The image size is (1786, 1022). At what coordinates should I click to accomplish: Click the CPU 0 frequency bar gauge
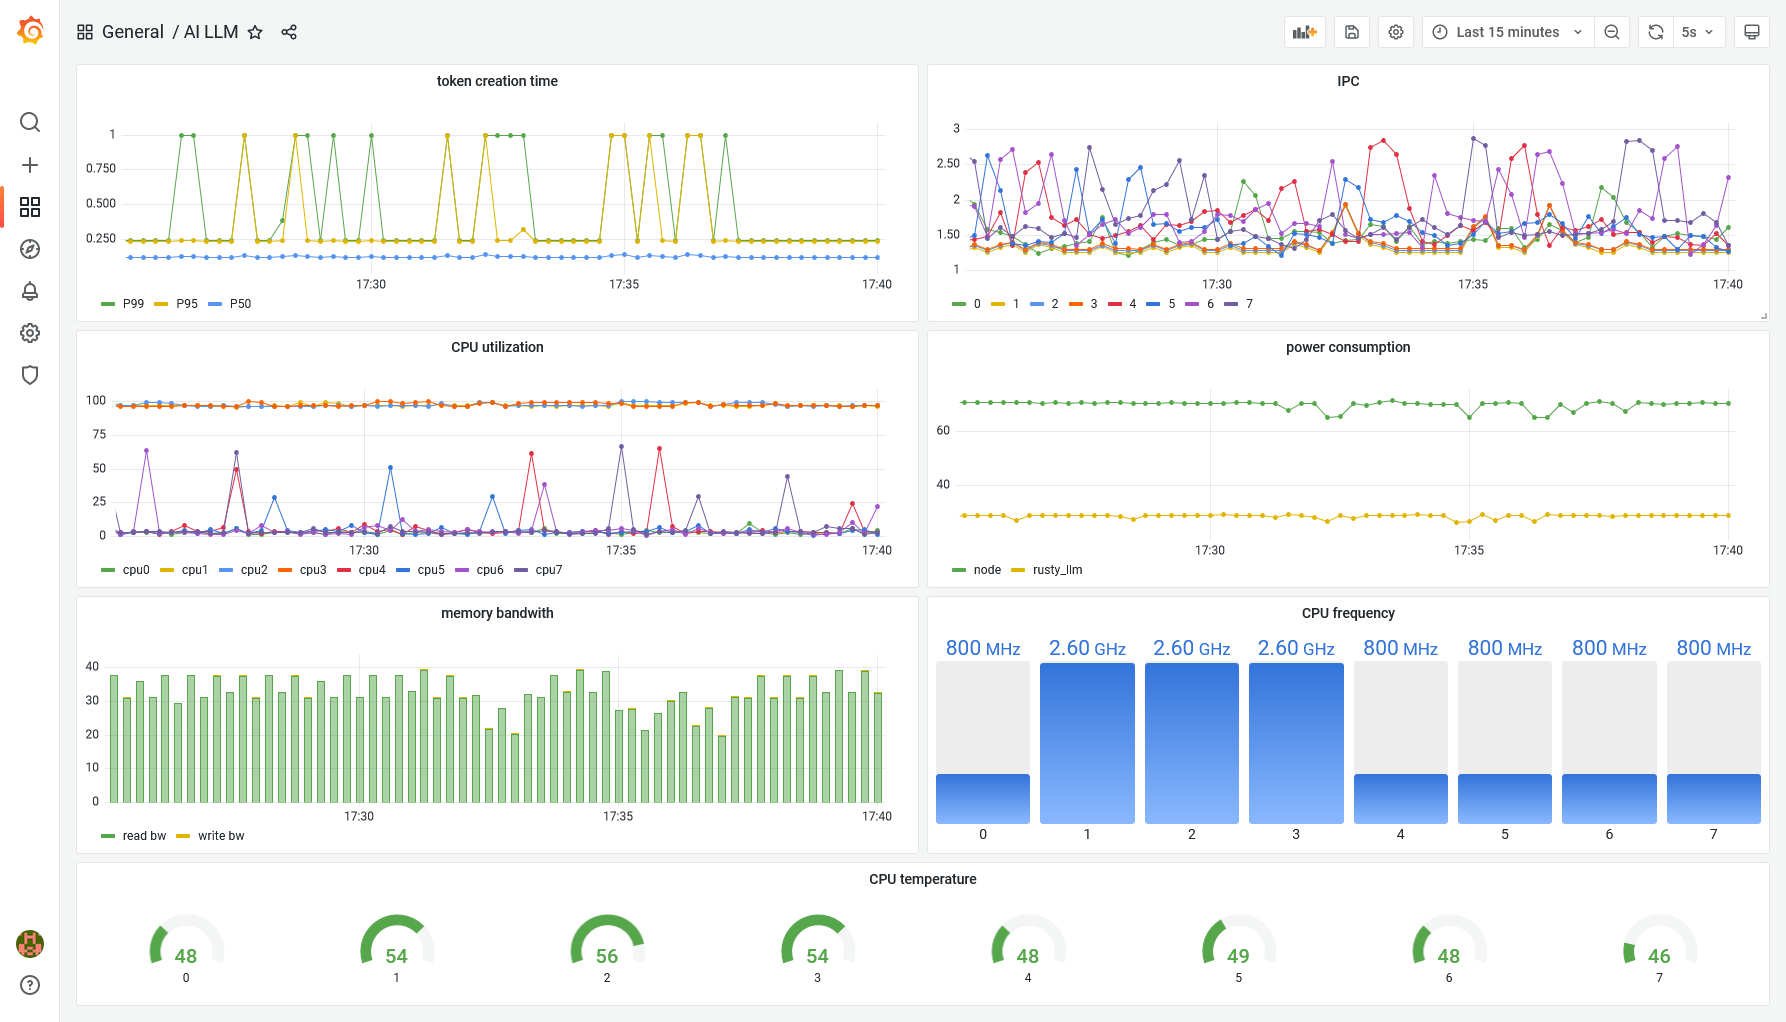tap(983, 743)
